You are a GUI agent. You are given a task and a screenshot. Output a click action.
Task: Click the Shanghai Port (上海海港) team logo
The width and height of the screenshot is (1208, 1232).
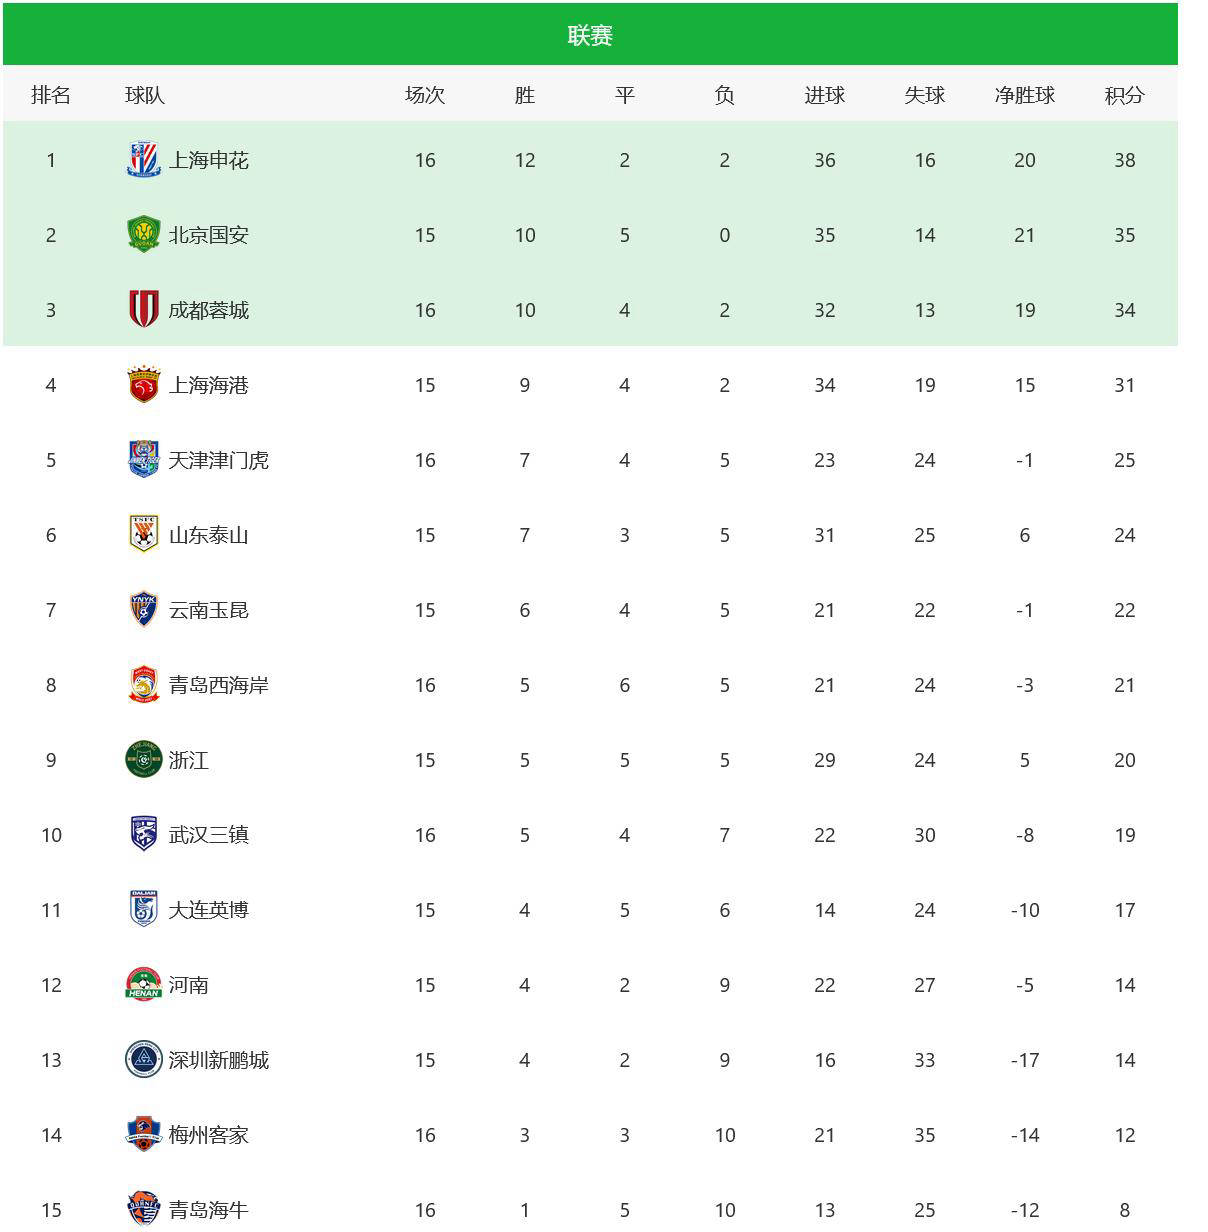pos(143,385)
